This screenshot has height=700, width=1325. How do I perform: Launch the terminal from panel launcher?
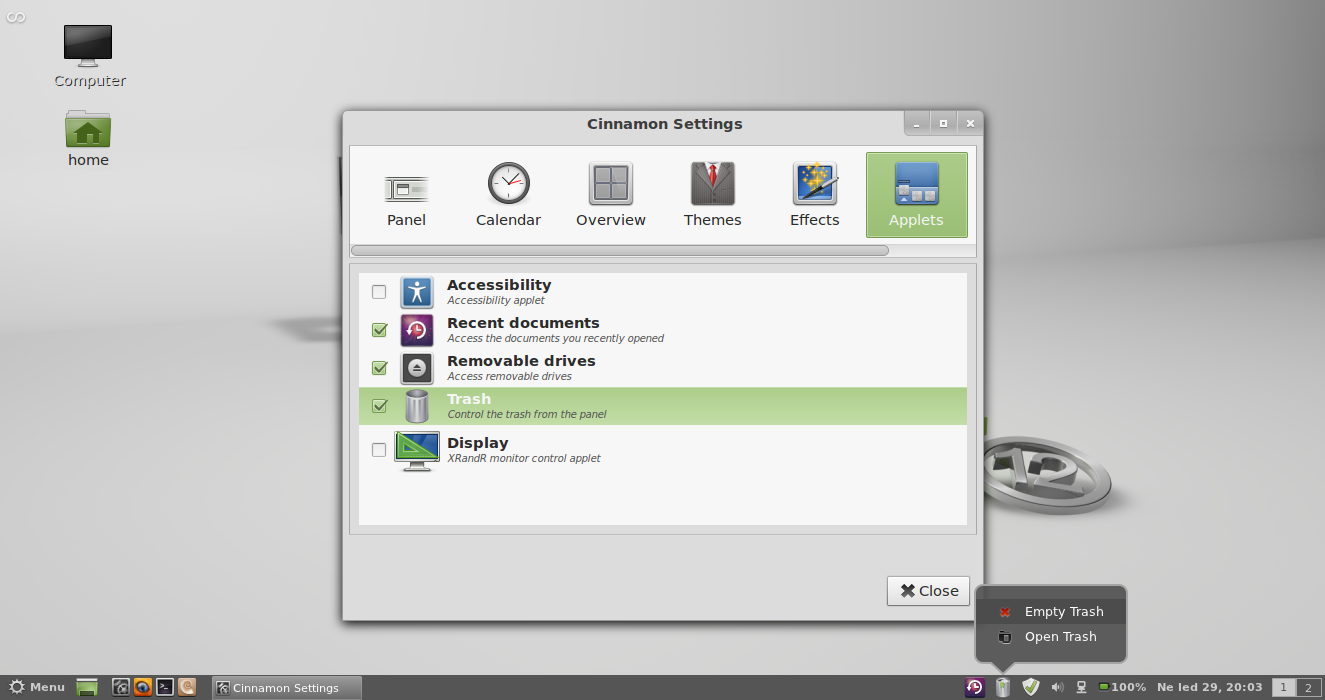point(165,687)
